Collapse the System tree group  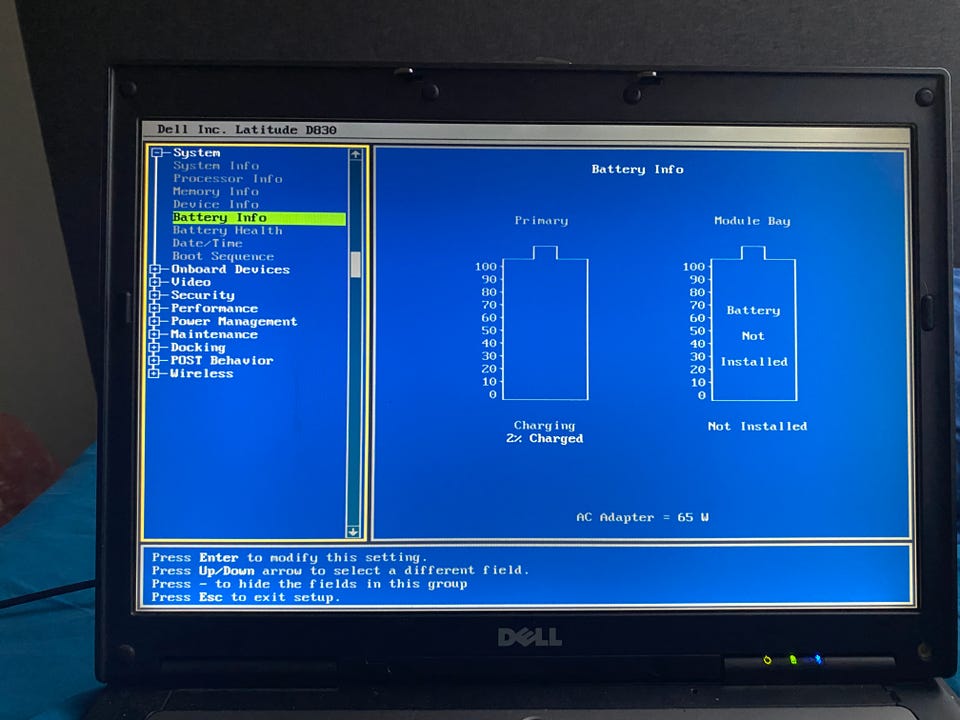tap(157, 152)
